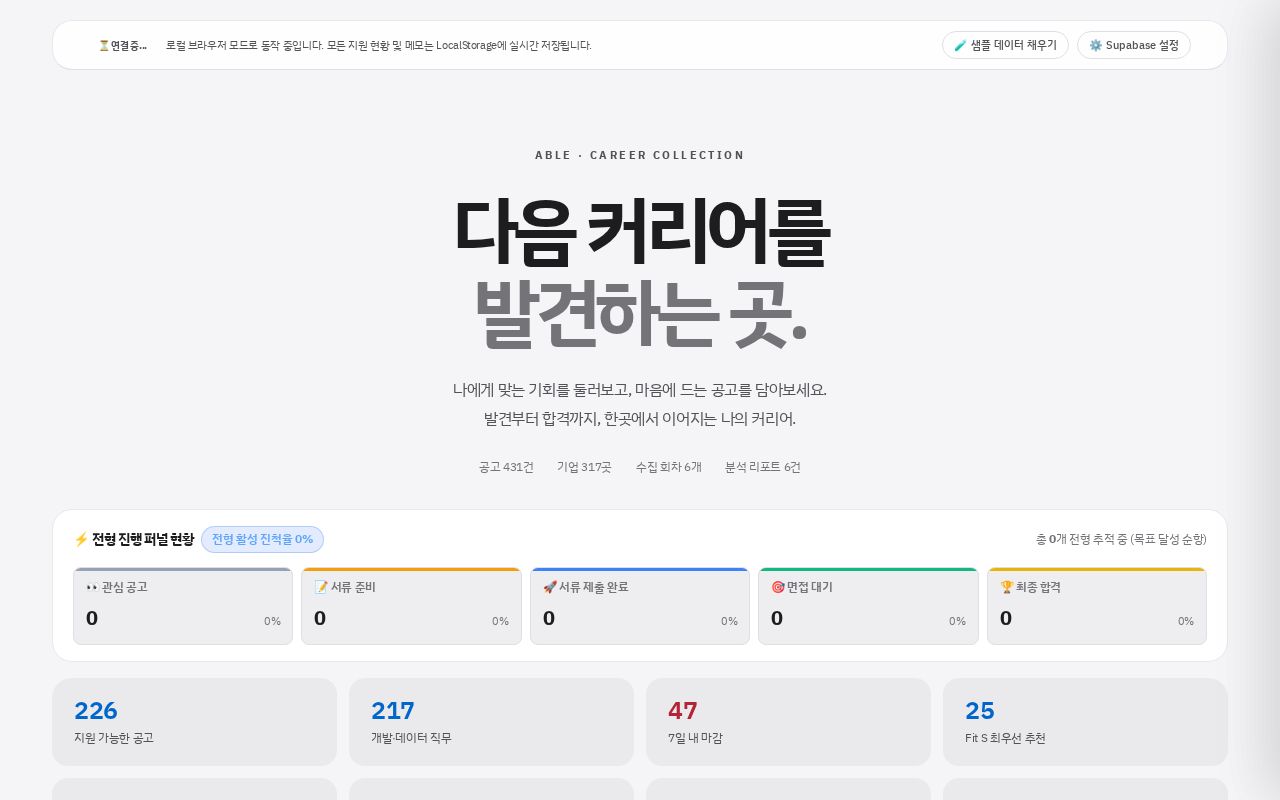Click the 전형 활성 진척율 0% badge
Viewport: 1280px width, 800px height.
coord(262,539)
